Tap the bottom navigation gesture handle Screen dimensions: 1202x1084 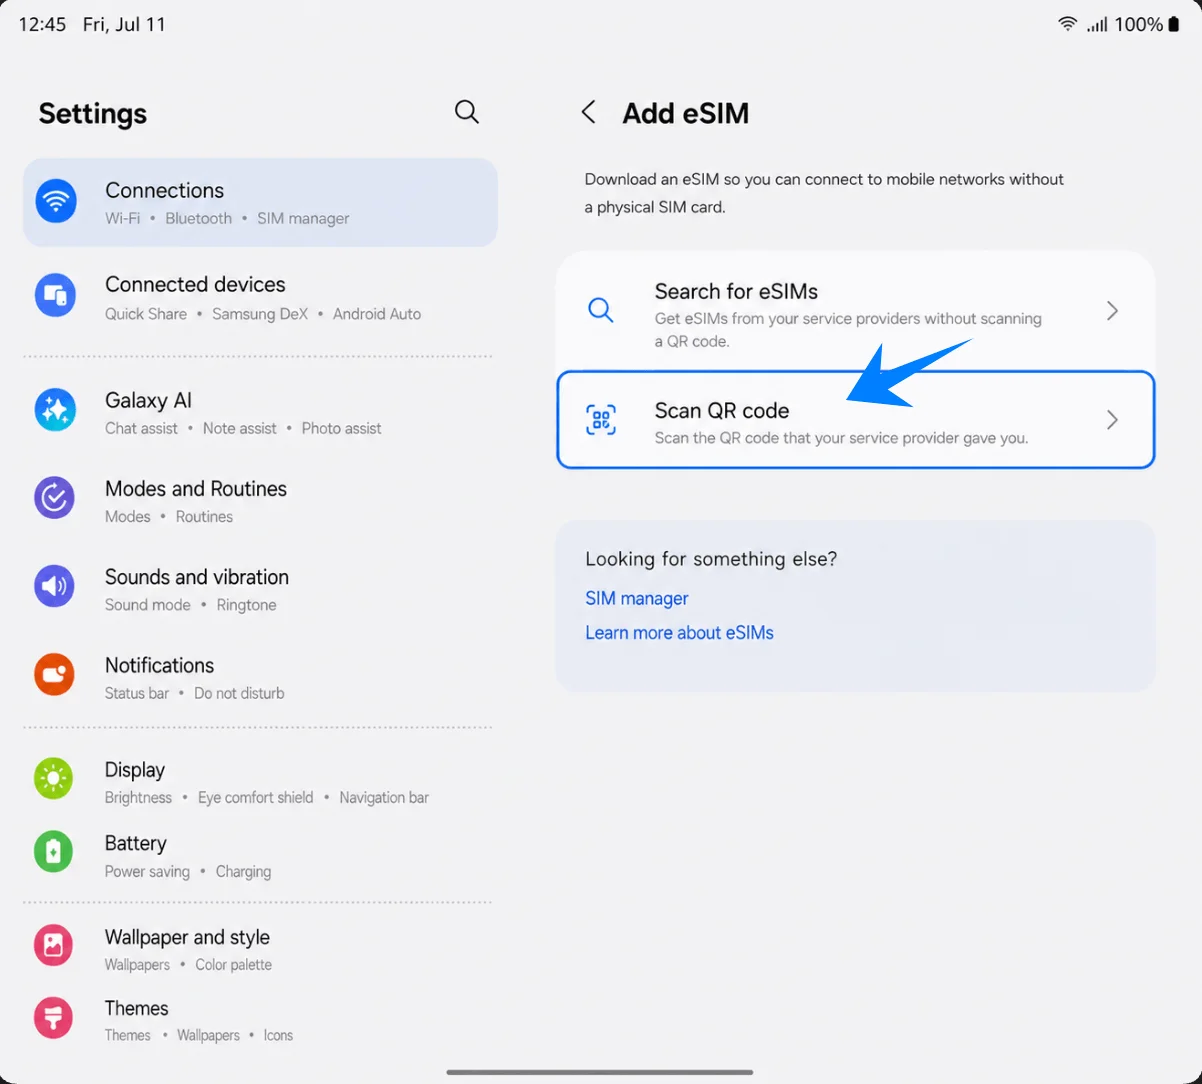(600, 1072)
